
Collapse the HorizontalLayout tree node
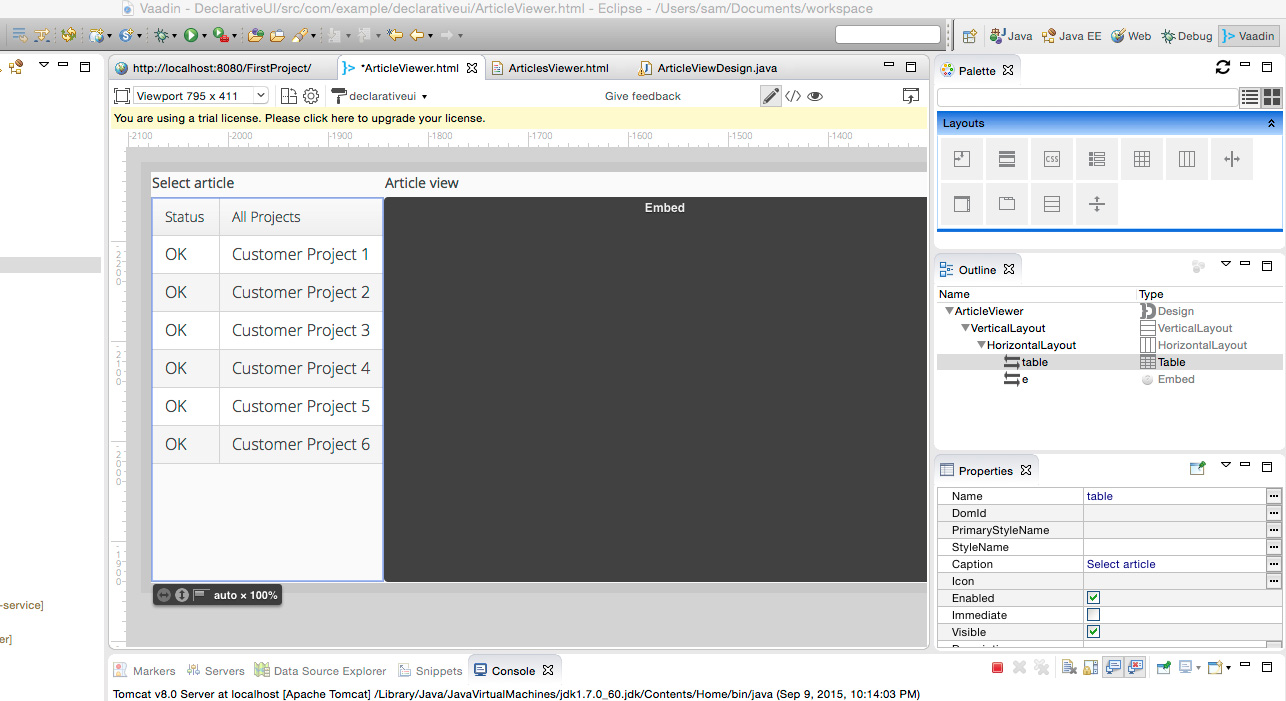(982, 345)
